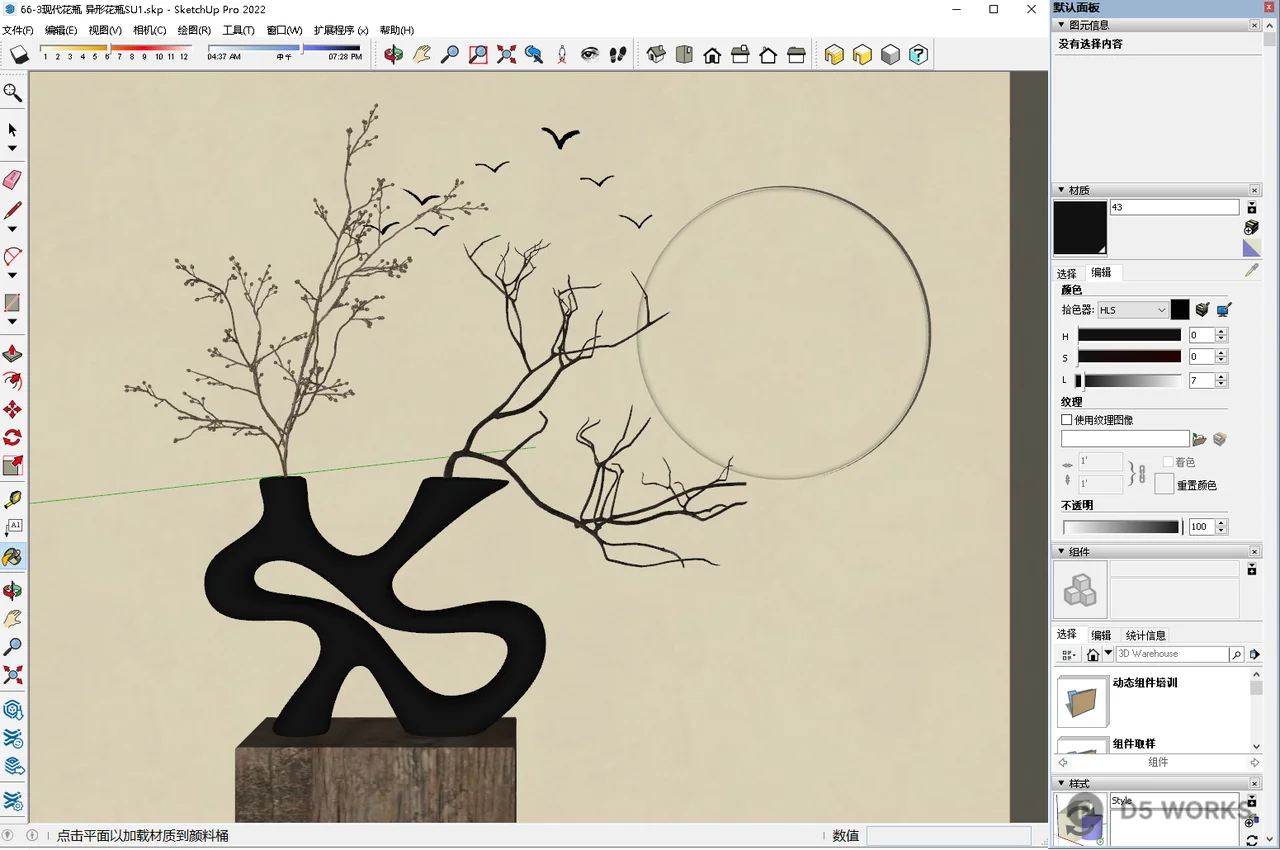Increase the L value stepper
This screenshot has width=1280, height=850.
click(x=1222, y=377)
